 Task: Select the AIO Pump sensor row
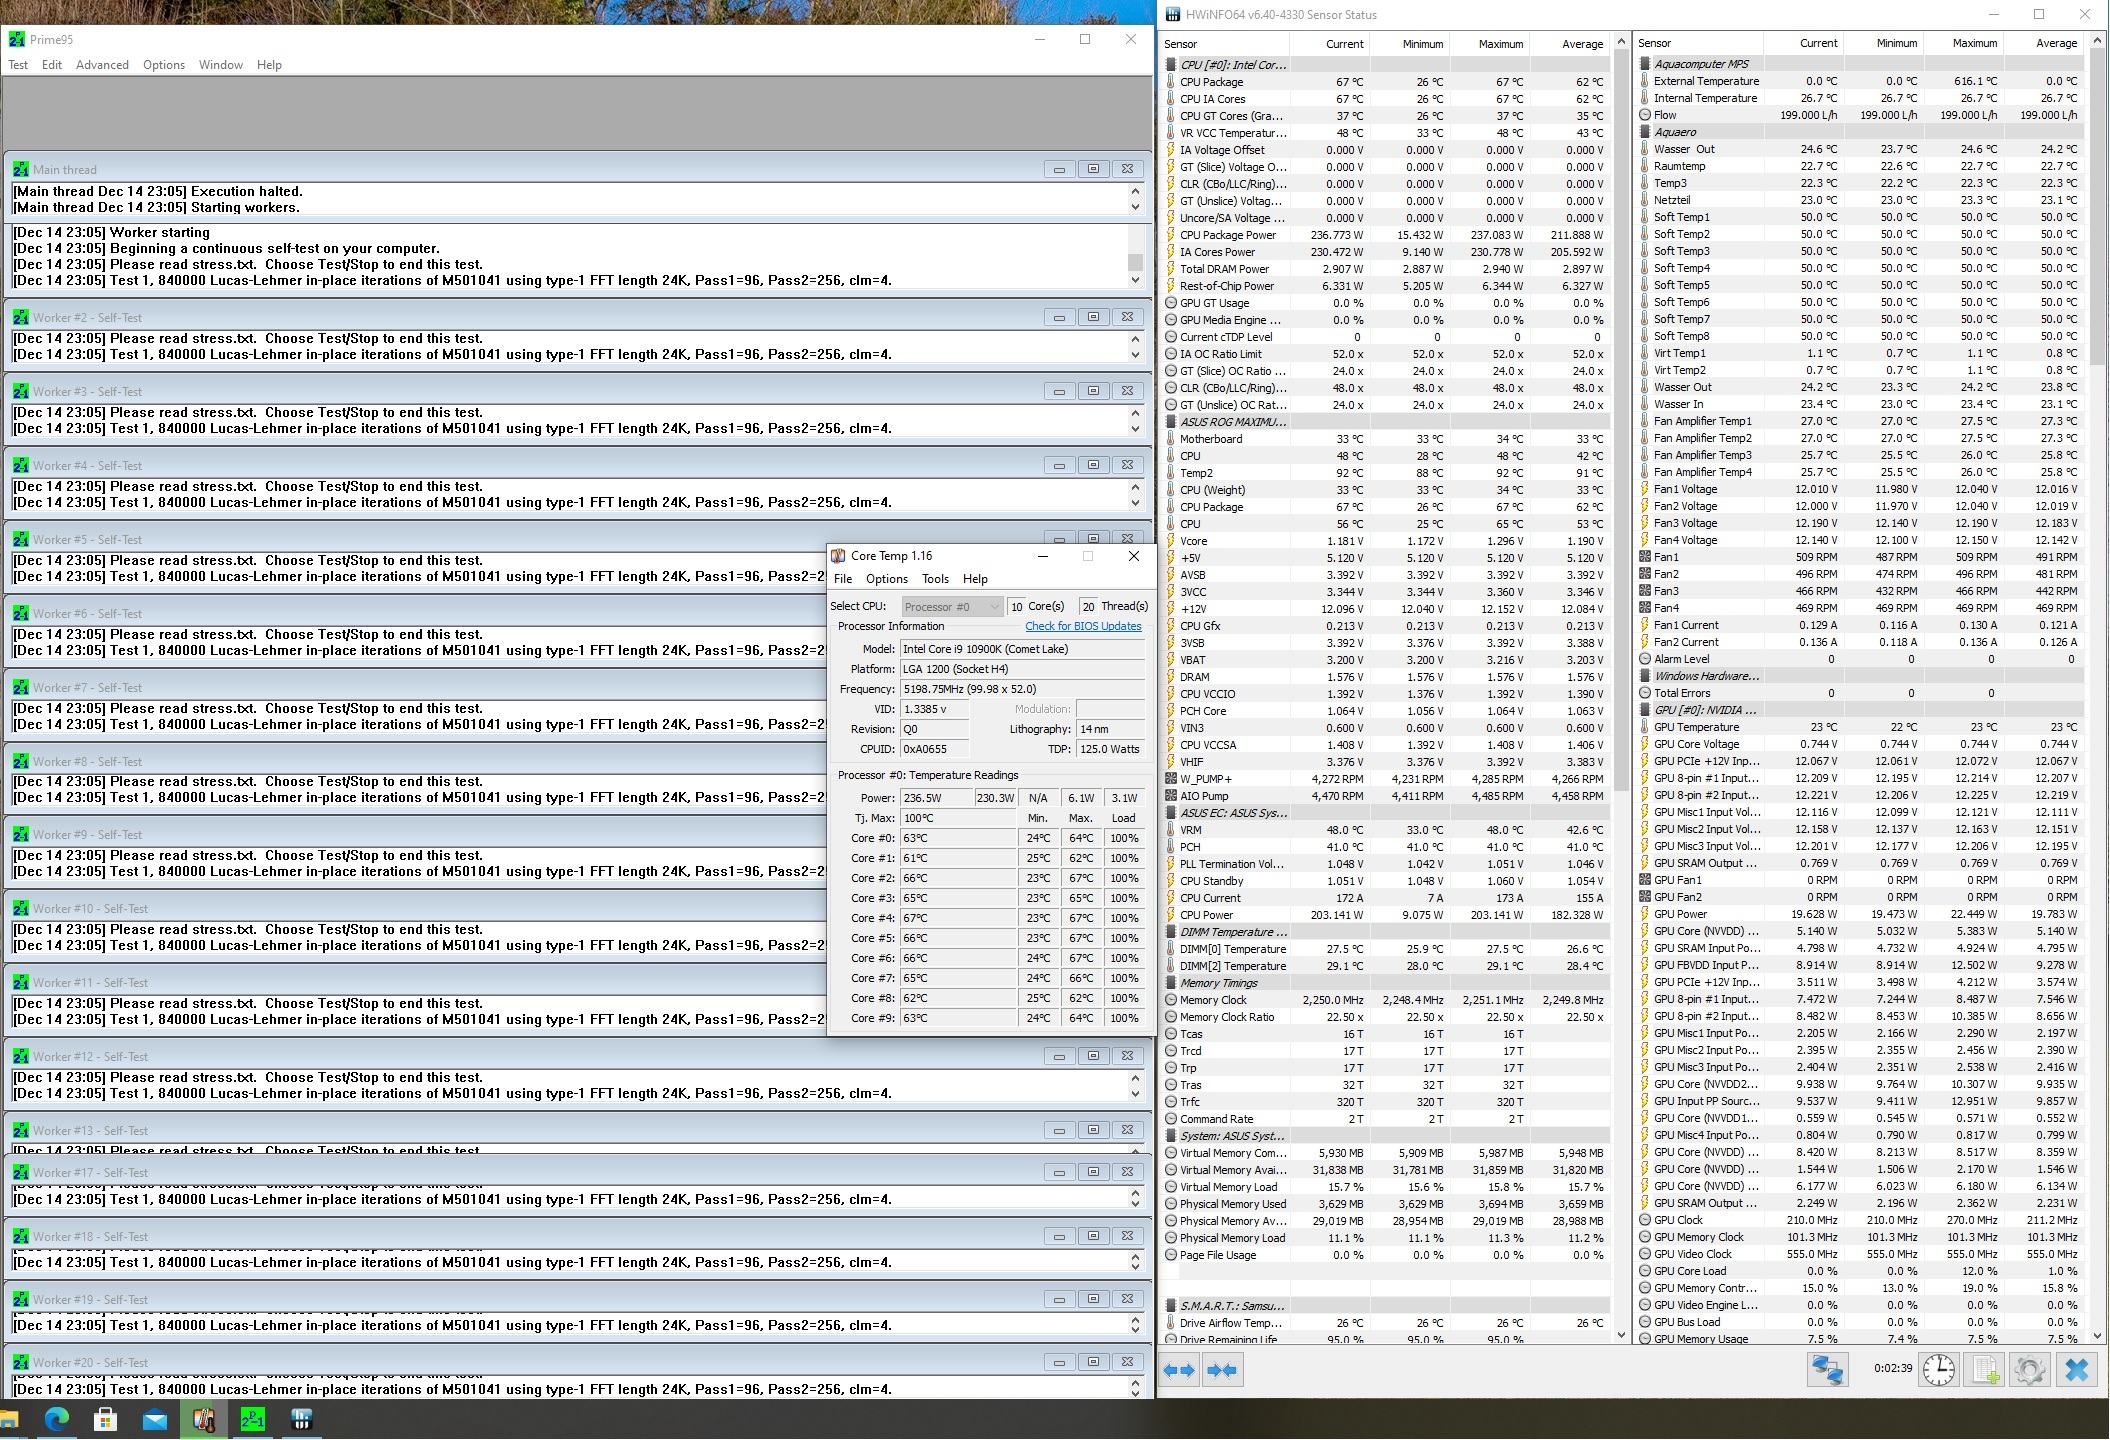click(x=1387, y=796)
